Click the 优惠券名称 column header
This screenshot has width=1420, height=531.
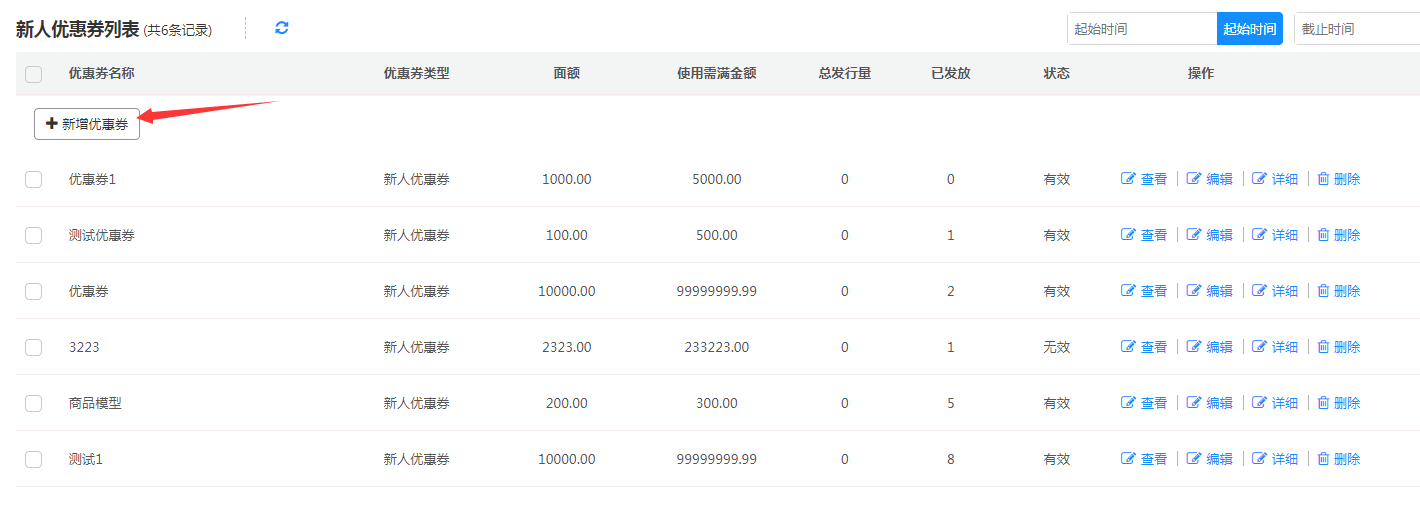pyautogui.click(x=101, y=74)
